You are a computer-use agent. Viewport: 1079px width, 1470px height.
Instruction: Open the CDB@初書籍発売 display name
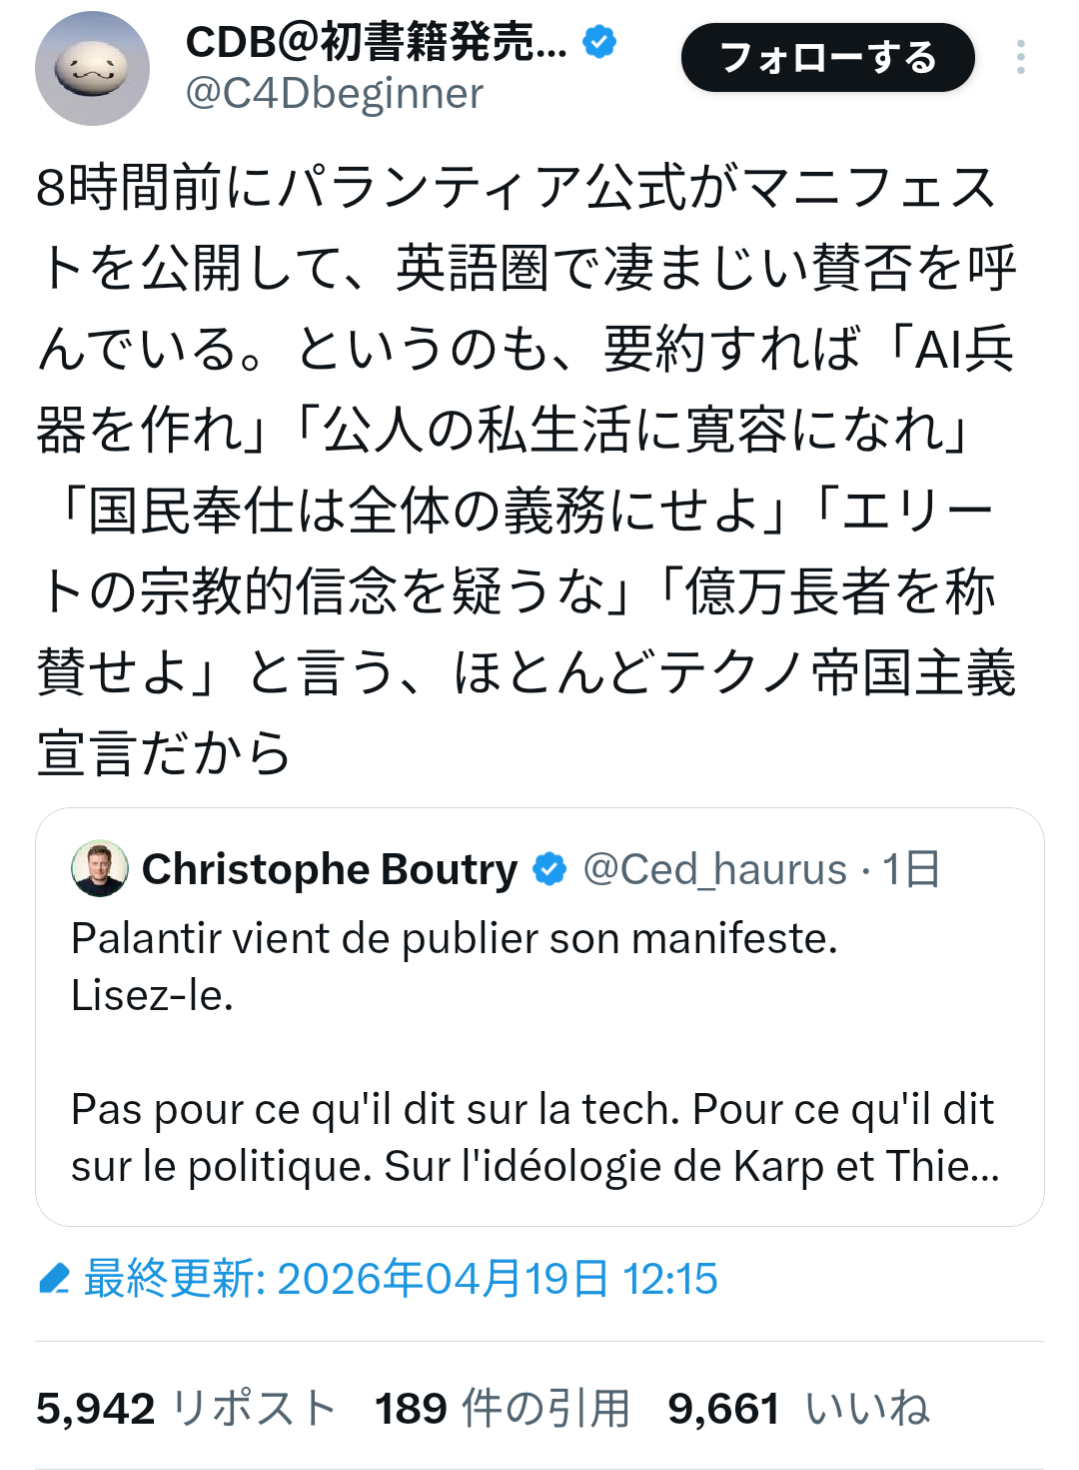(x=376, y=43)
